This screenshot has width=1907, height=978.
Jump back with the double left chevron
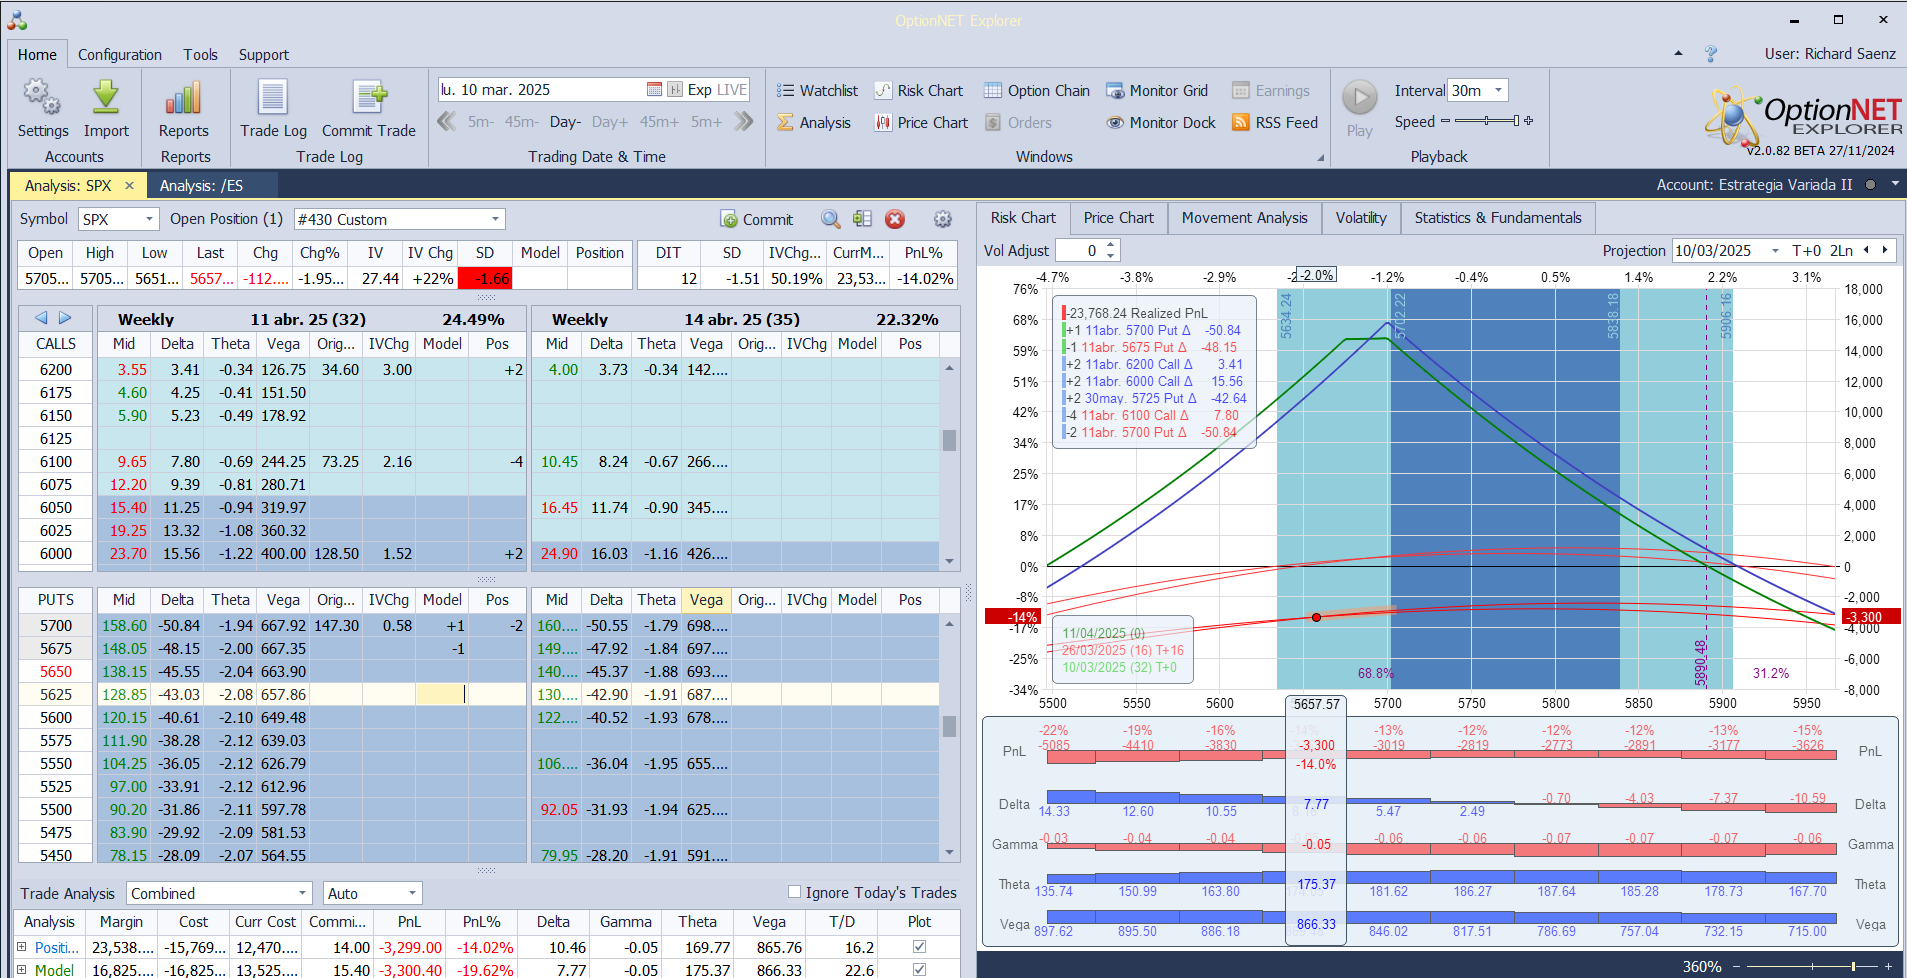447,122
